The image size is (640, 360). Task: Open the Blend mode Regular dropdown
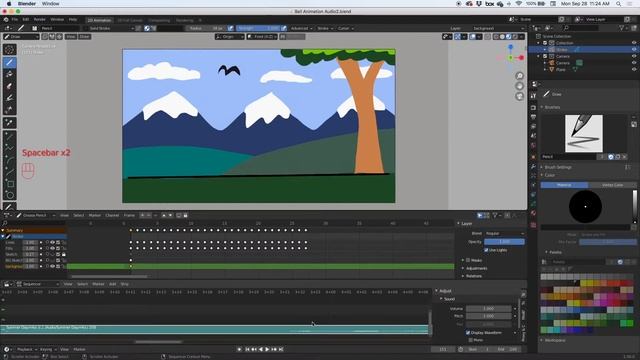[x=504, y=233]
